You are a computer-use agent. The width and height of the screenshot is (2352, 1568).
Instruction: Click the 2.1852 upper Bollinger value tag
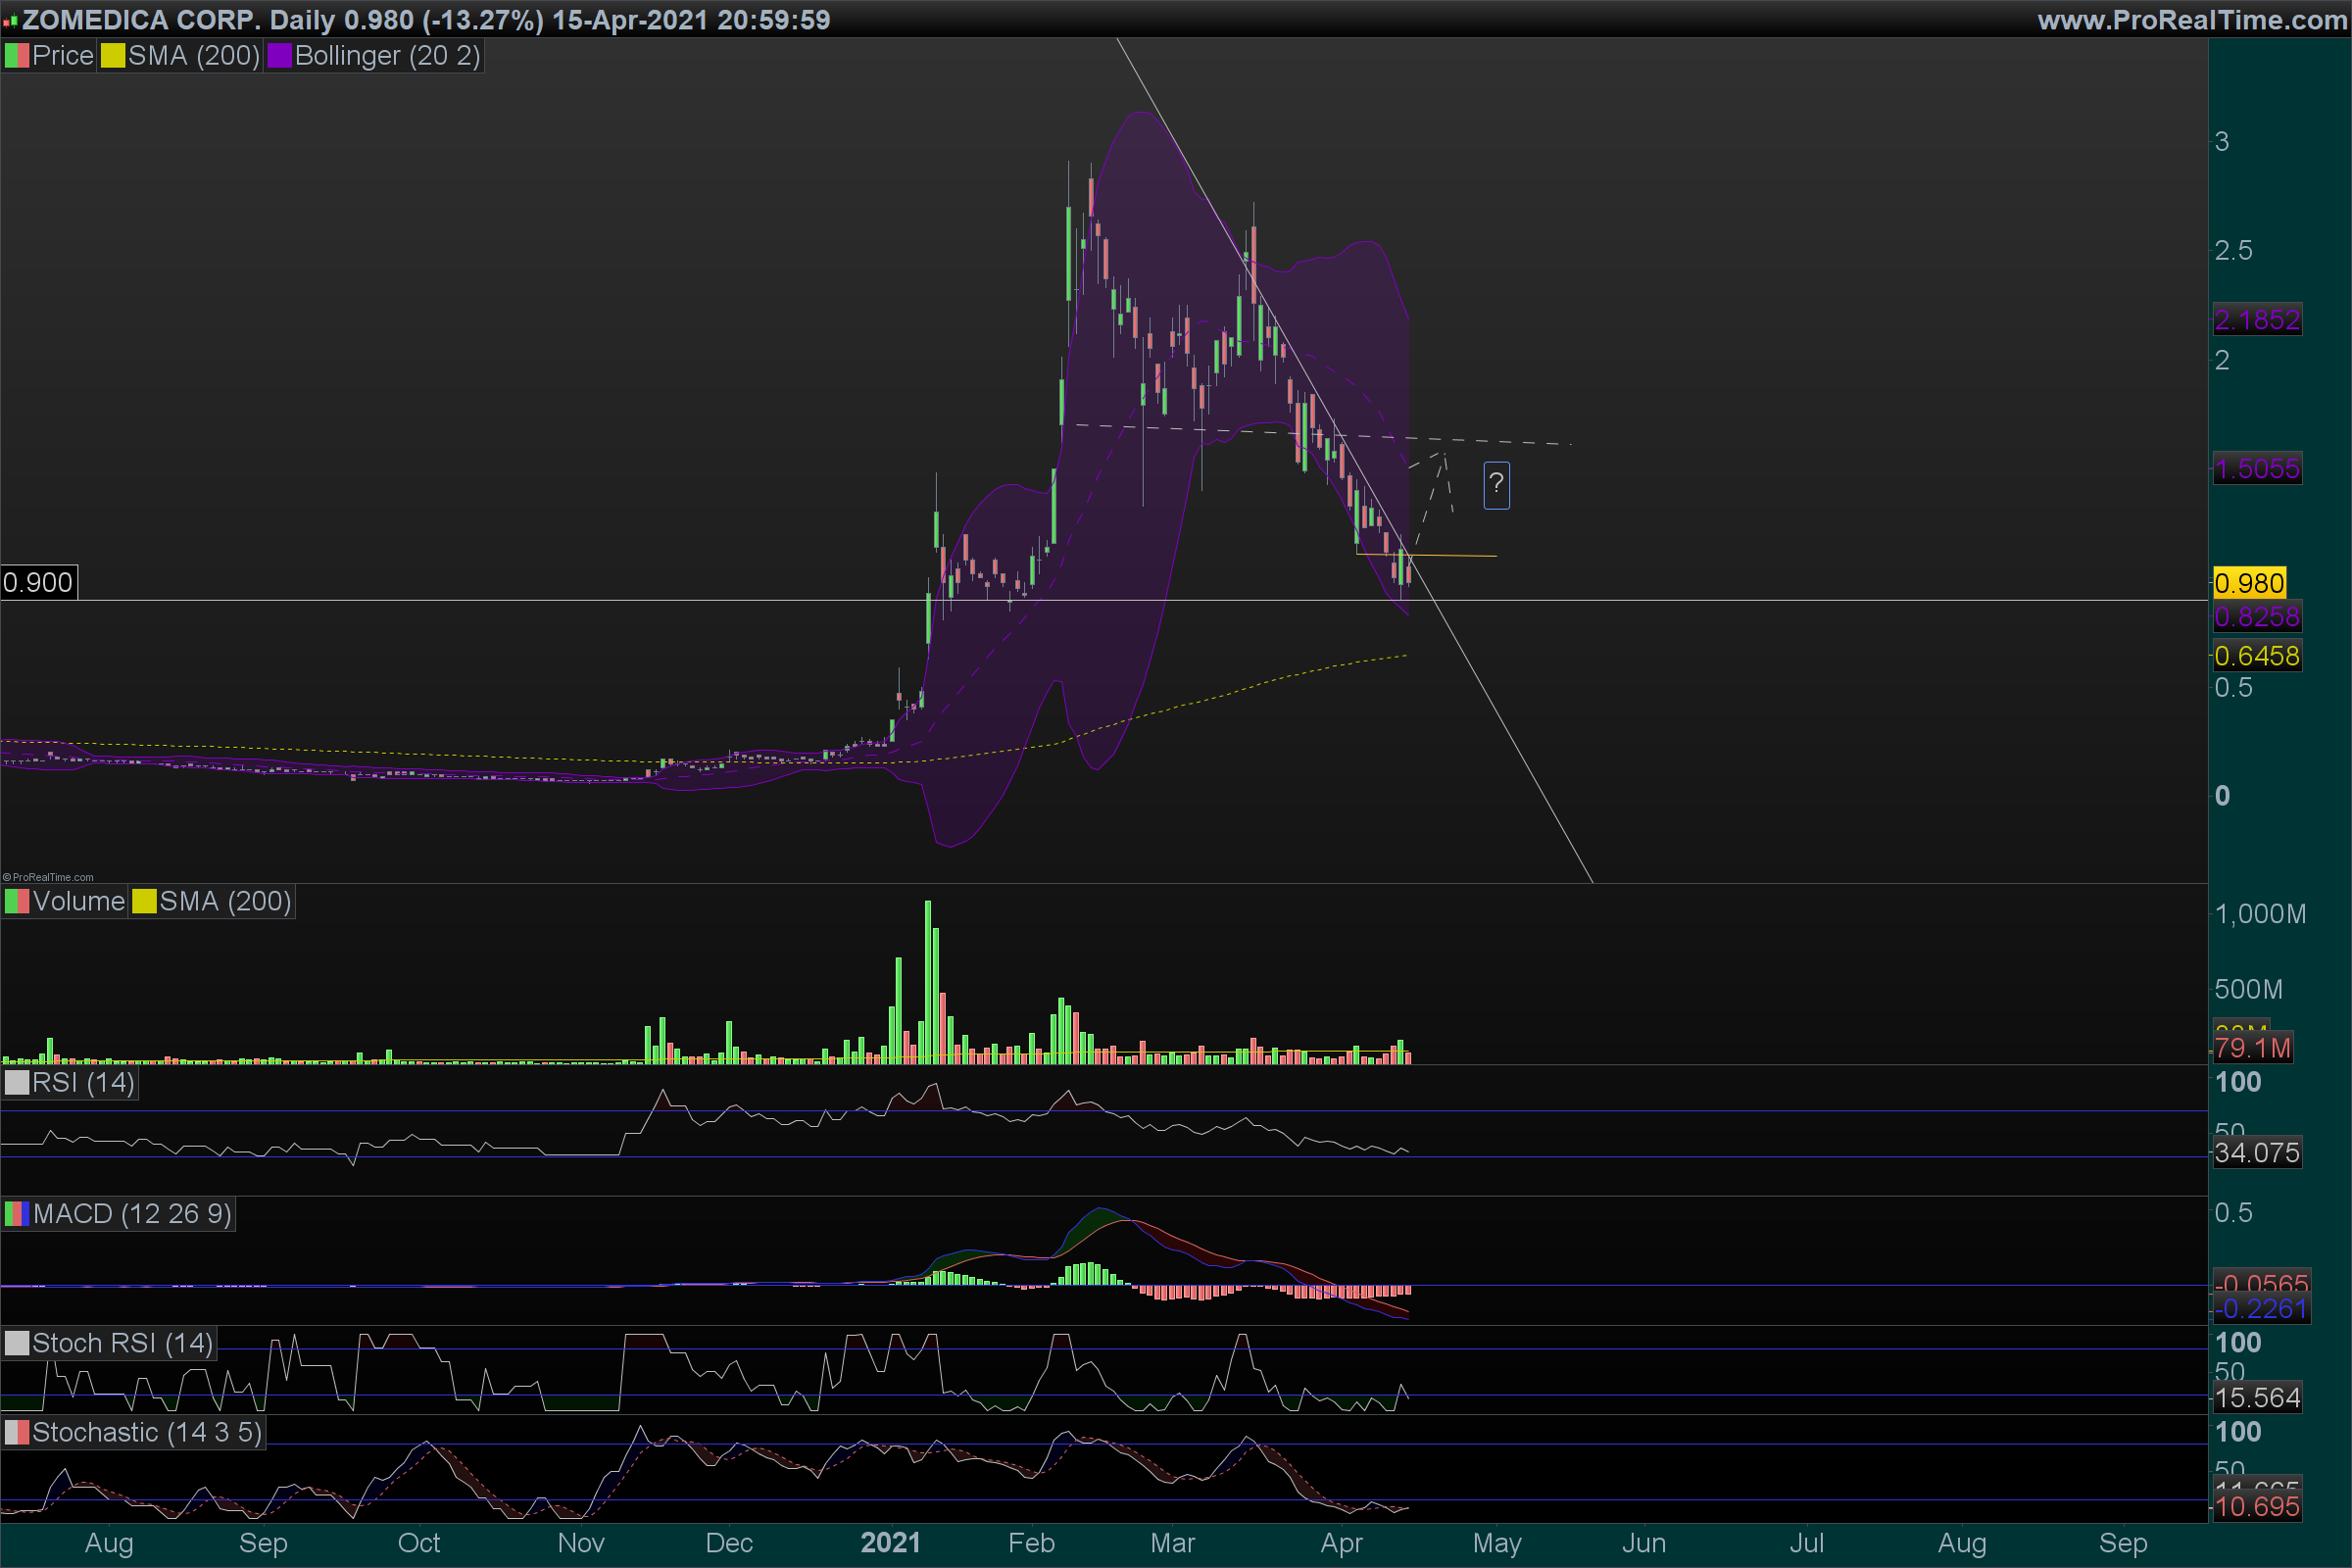tap(2257, 320)
